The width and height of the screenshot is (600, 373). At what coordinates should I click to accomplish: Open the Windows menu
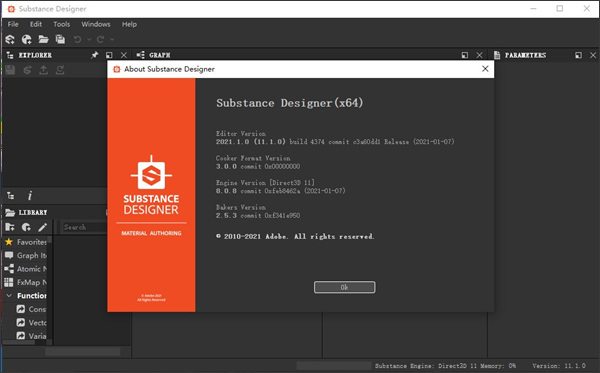coord(96,24)
